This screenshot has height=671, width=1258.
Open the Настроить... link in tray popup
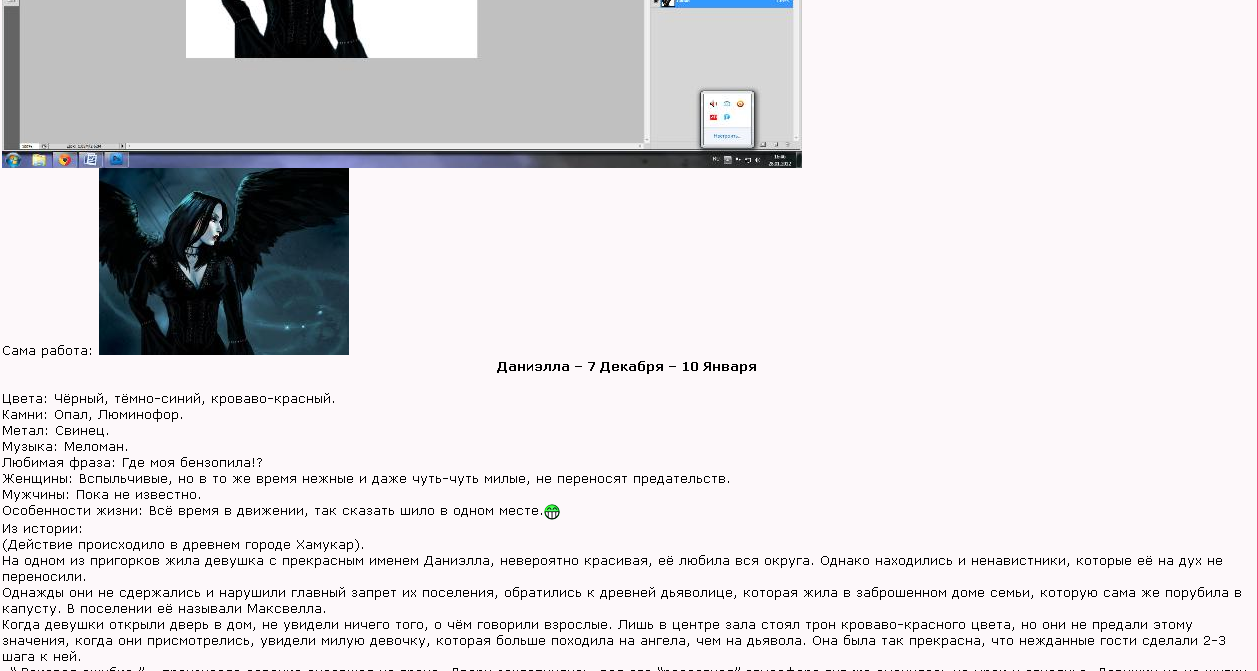click(727, 136)
